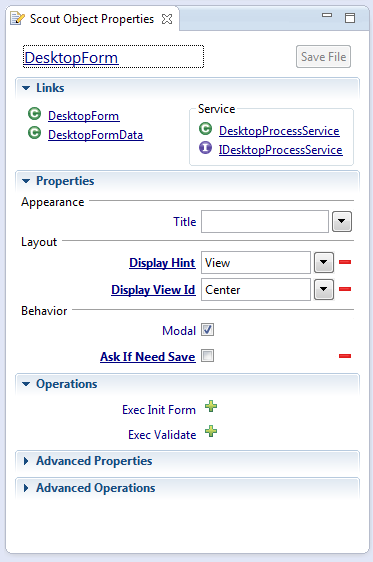Viewport: 373px width, 562px height.
Task: Click the Modal label
Action: [179, 330]
